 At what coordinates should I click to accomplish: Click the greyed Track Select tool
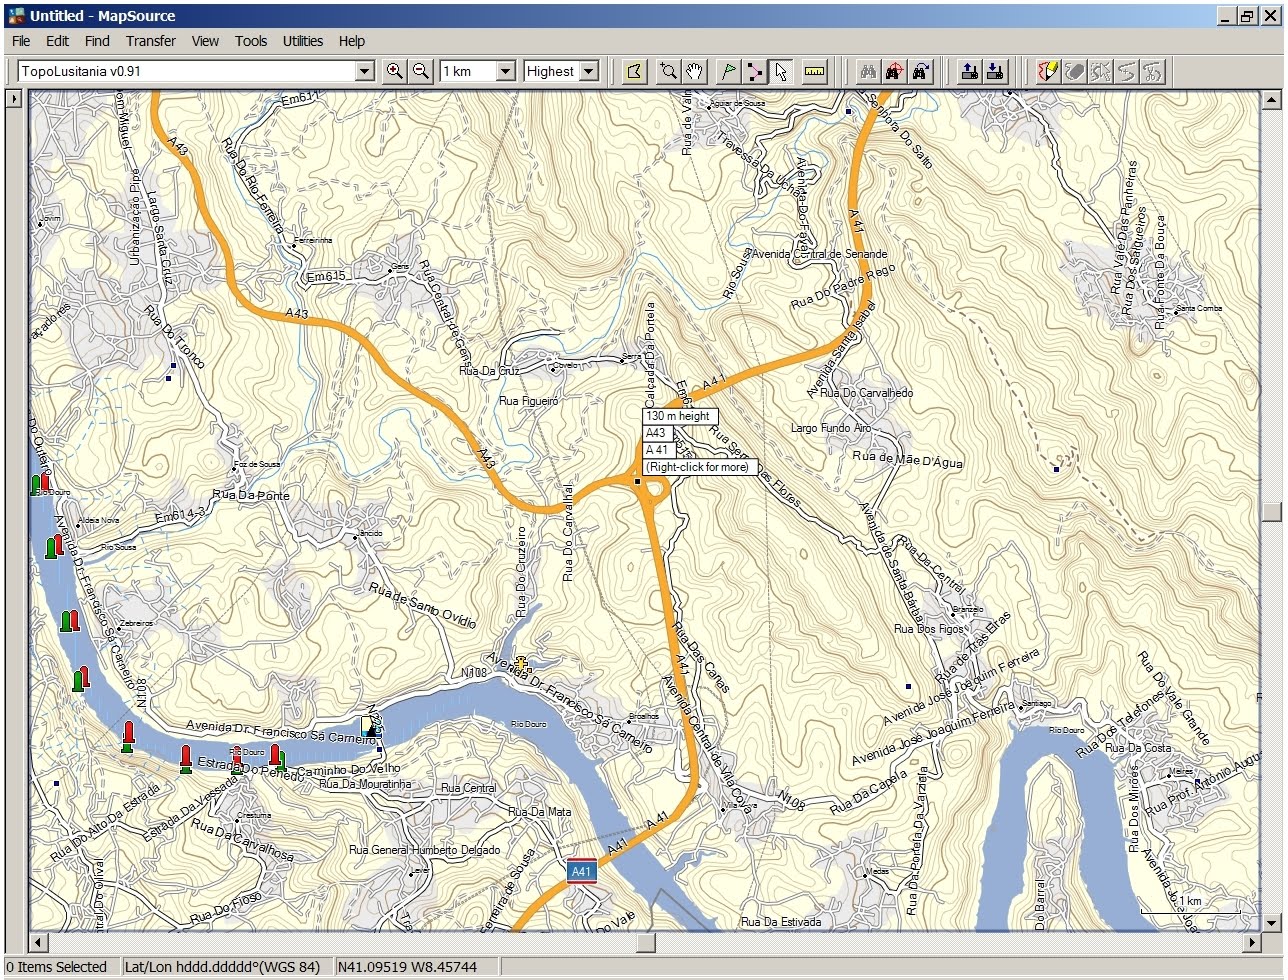tap(1100, 71)
